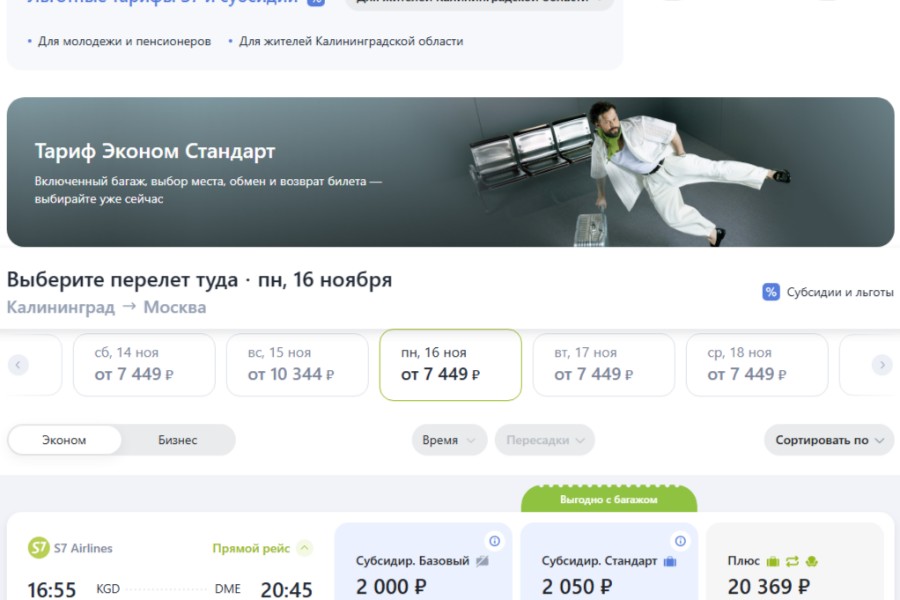Select date вс, 15 ноя
The width and height of the screenshot is (900, 600).
297,365
